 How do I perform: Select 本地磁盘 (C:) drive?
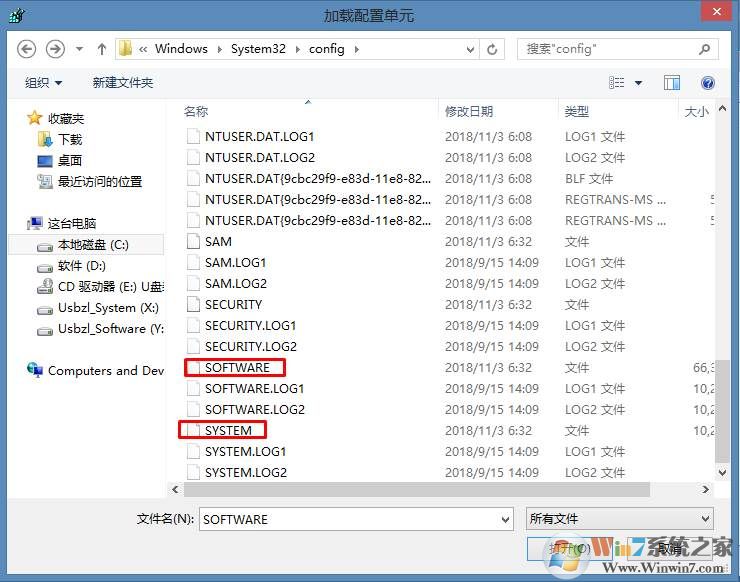tap(86, 245)
